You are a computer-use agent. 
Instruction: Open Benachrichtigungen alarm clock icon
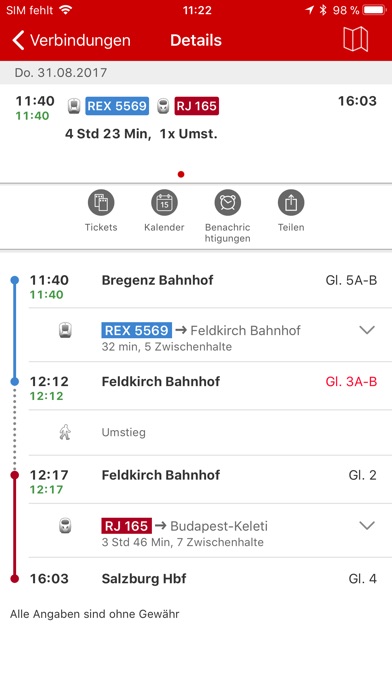tap(228, 203)
